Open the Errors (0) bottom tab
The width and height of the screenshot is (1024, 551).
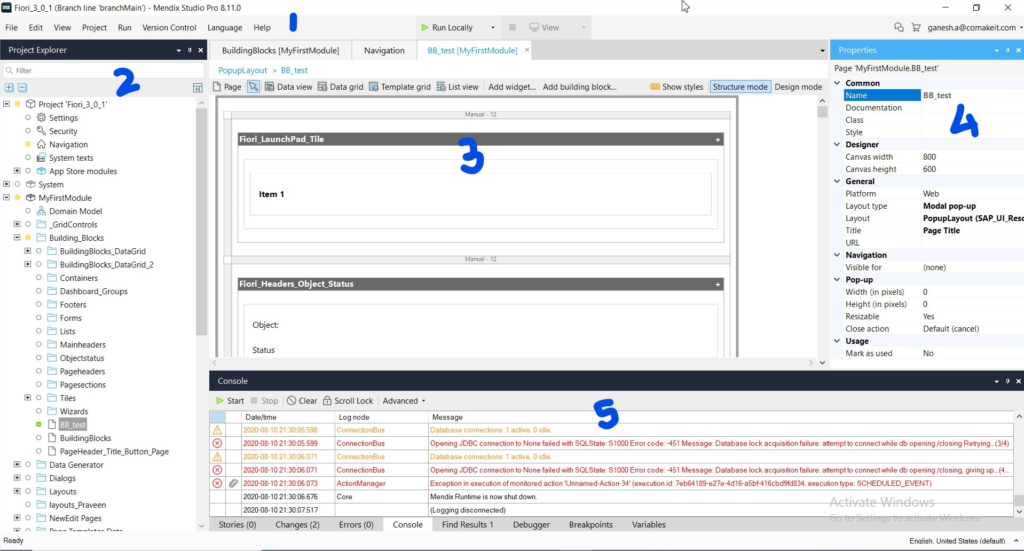(x=356, y=524)
